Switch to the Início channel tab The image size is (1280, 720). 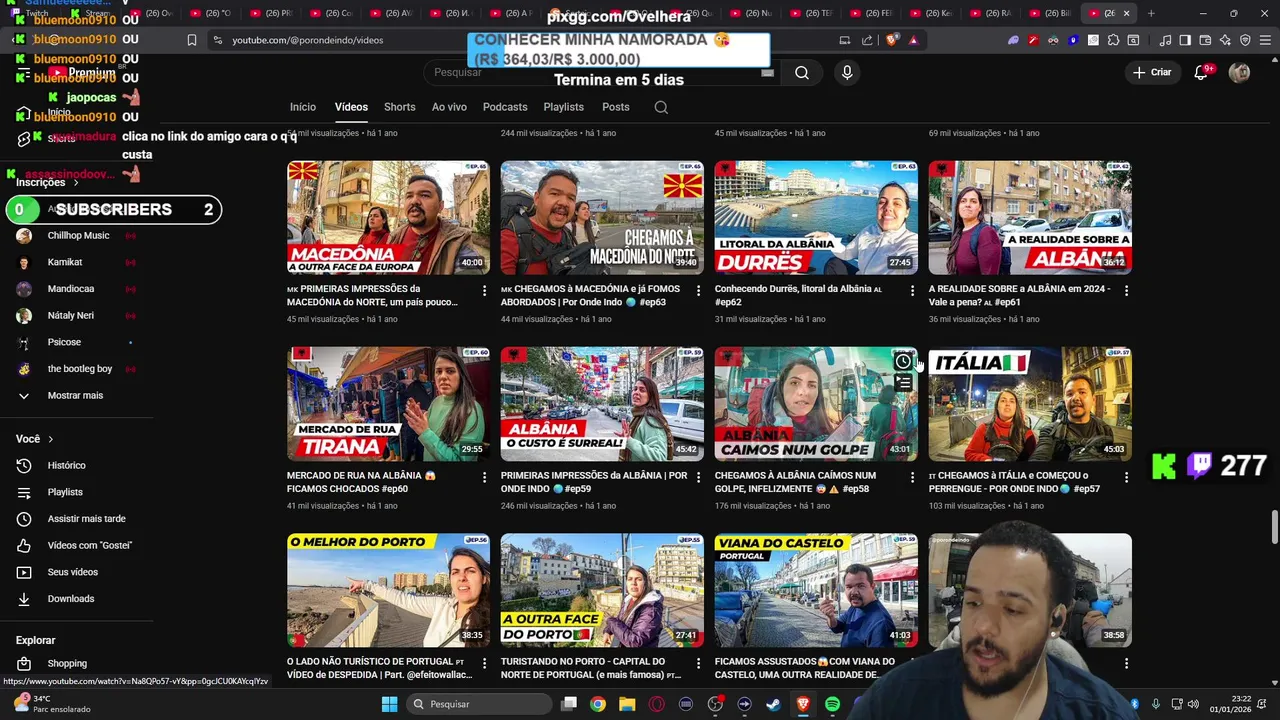pos(303,107)
